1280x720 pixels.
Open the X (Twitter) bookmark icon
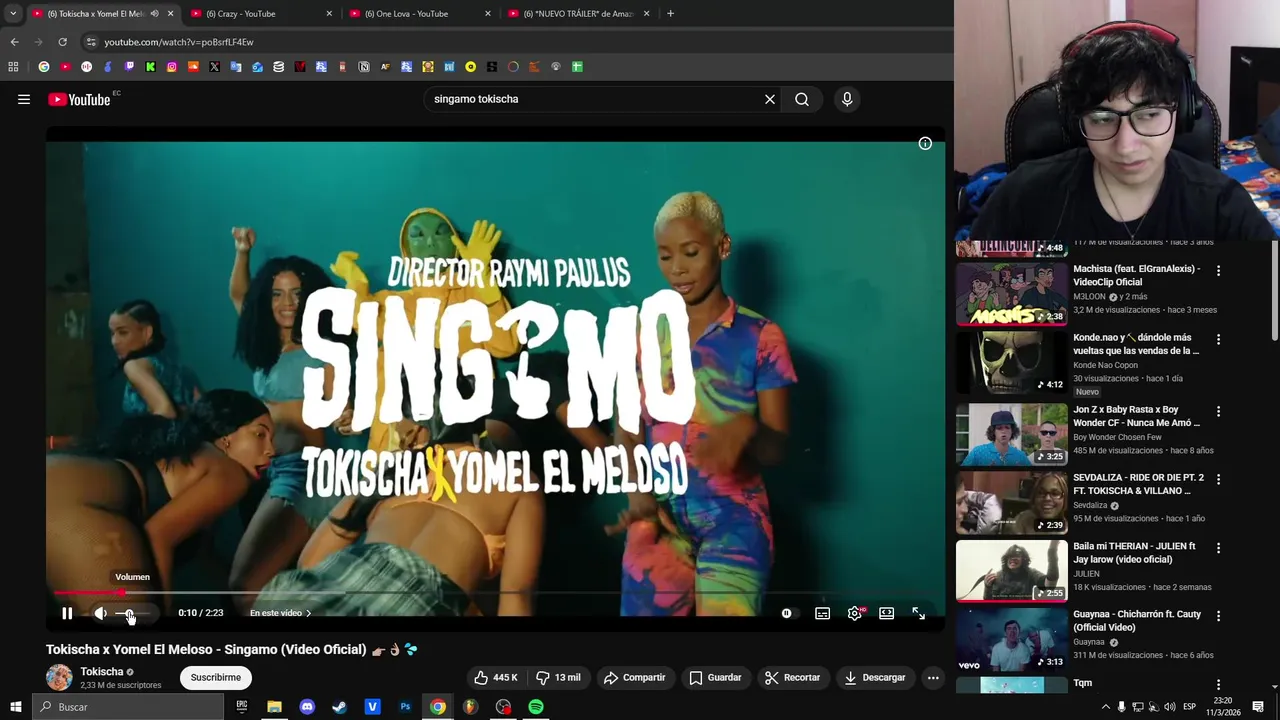click(214, 67)
